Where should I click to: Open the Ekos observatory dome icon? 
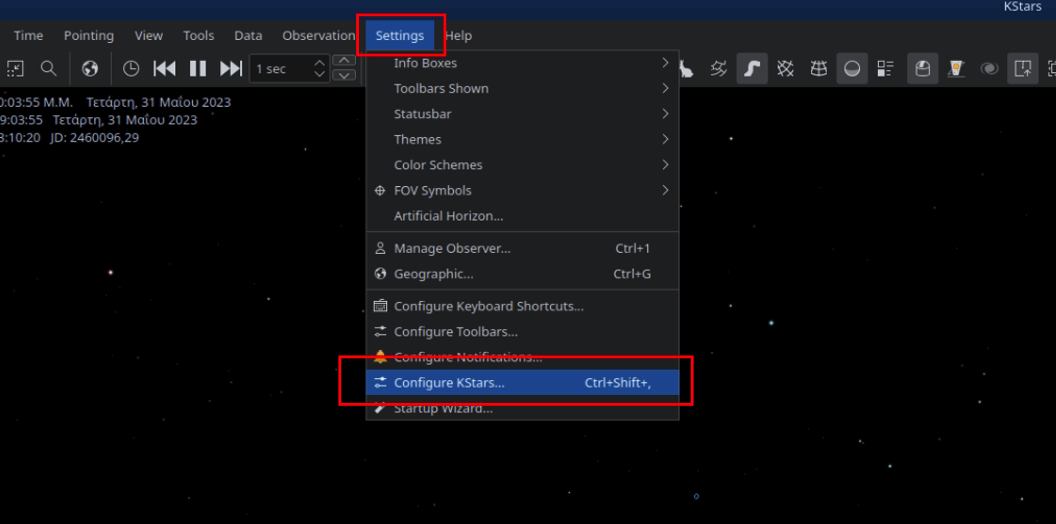[923, 69]
